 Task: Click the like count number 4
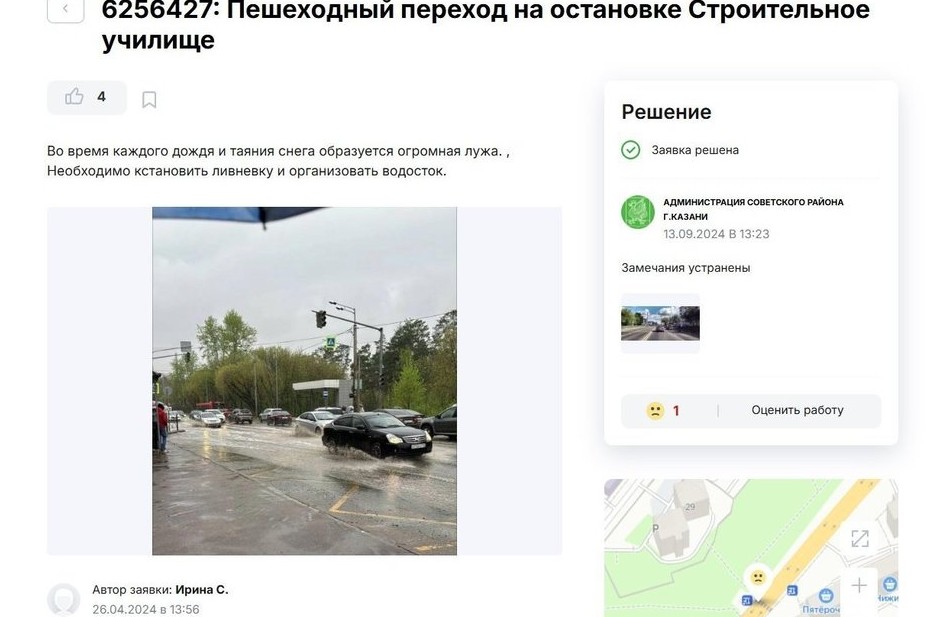coord(101,97)
